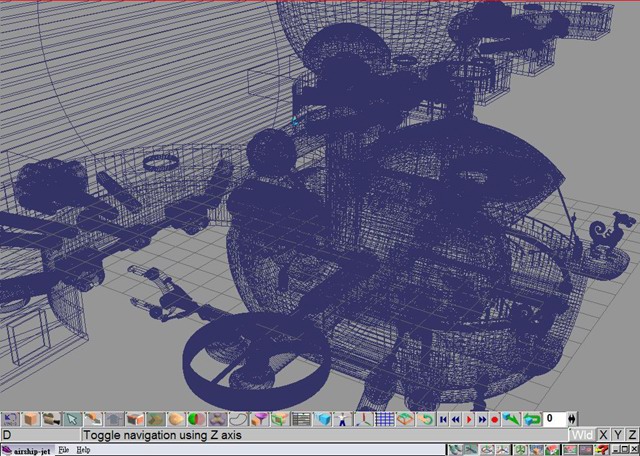Click the 3D axes icon

[x=363, y=420]
